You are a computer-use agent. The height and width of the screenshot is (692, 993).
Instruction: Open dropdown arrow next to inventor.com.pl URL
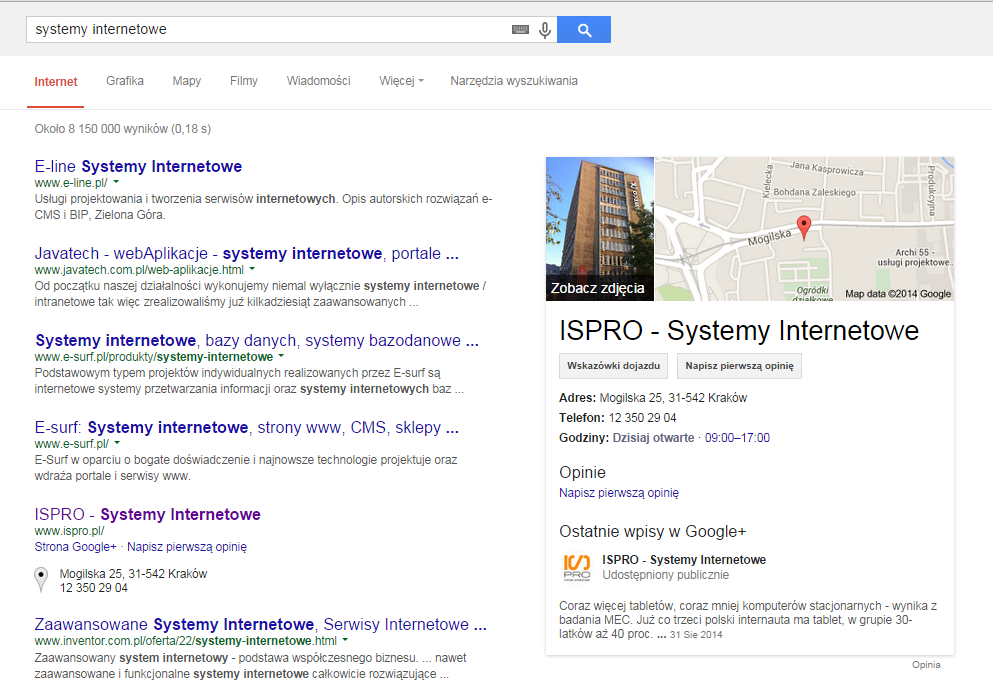345,641
